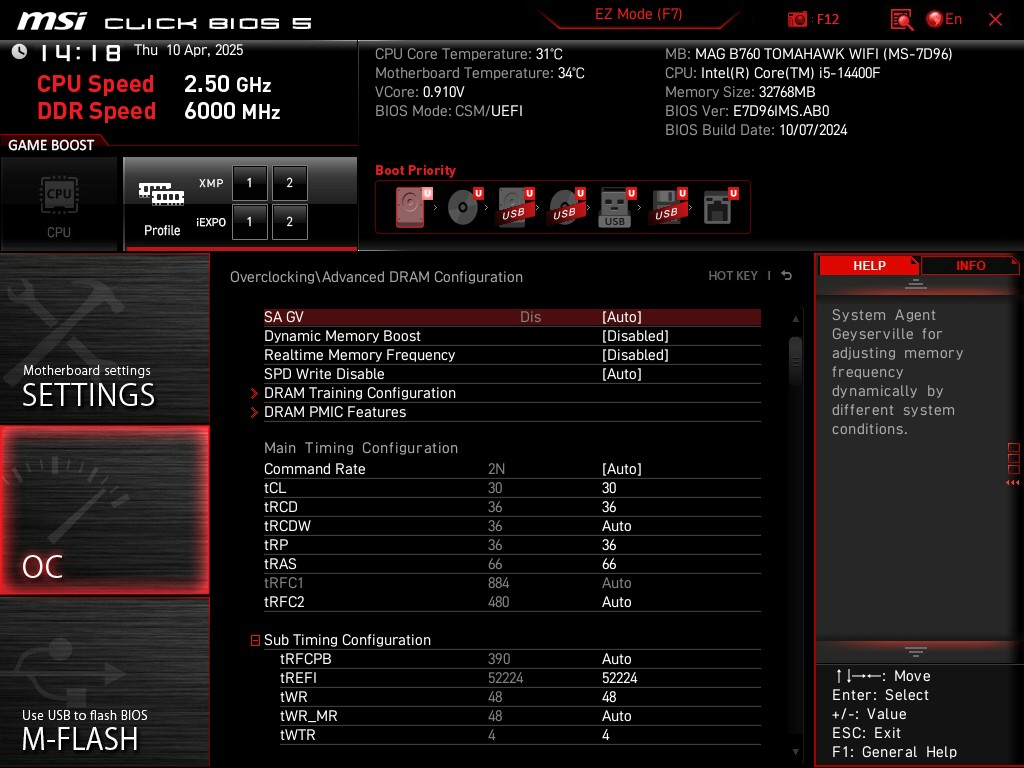The image size is (1024, 768).
Task: Click the help panel upper scroll handle
Action: click(915, 285)
